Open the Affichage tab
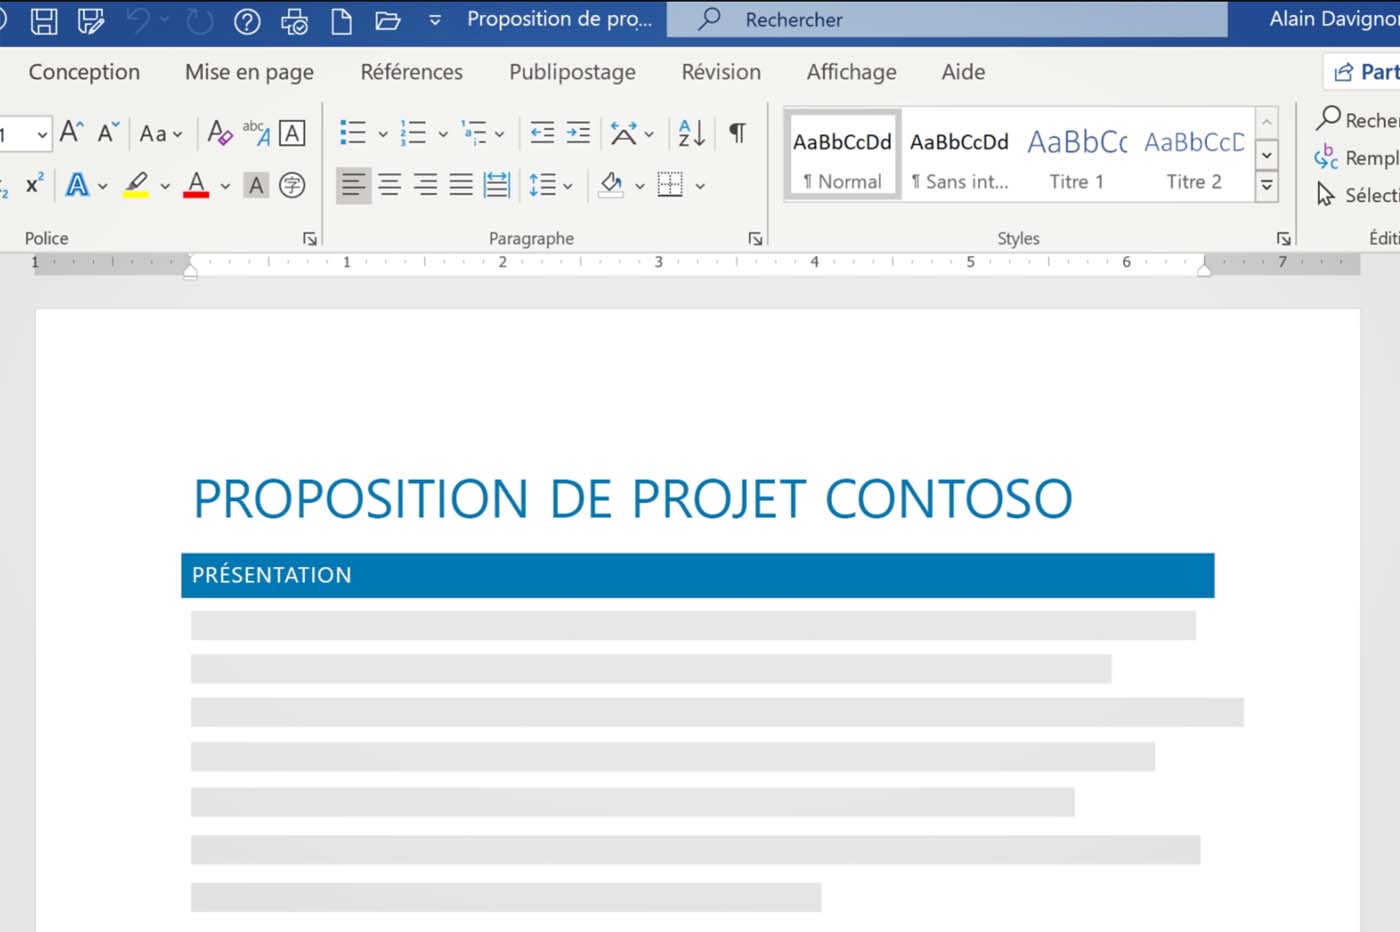Image resolution: width=1400 pixels, height=932 pixels. (x=851, y=72)
